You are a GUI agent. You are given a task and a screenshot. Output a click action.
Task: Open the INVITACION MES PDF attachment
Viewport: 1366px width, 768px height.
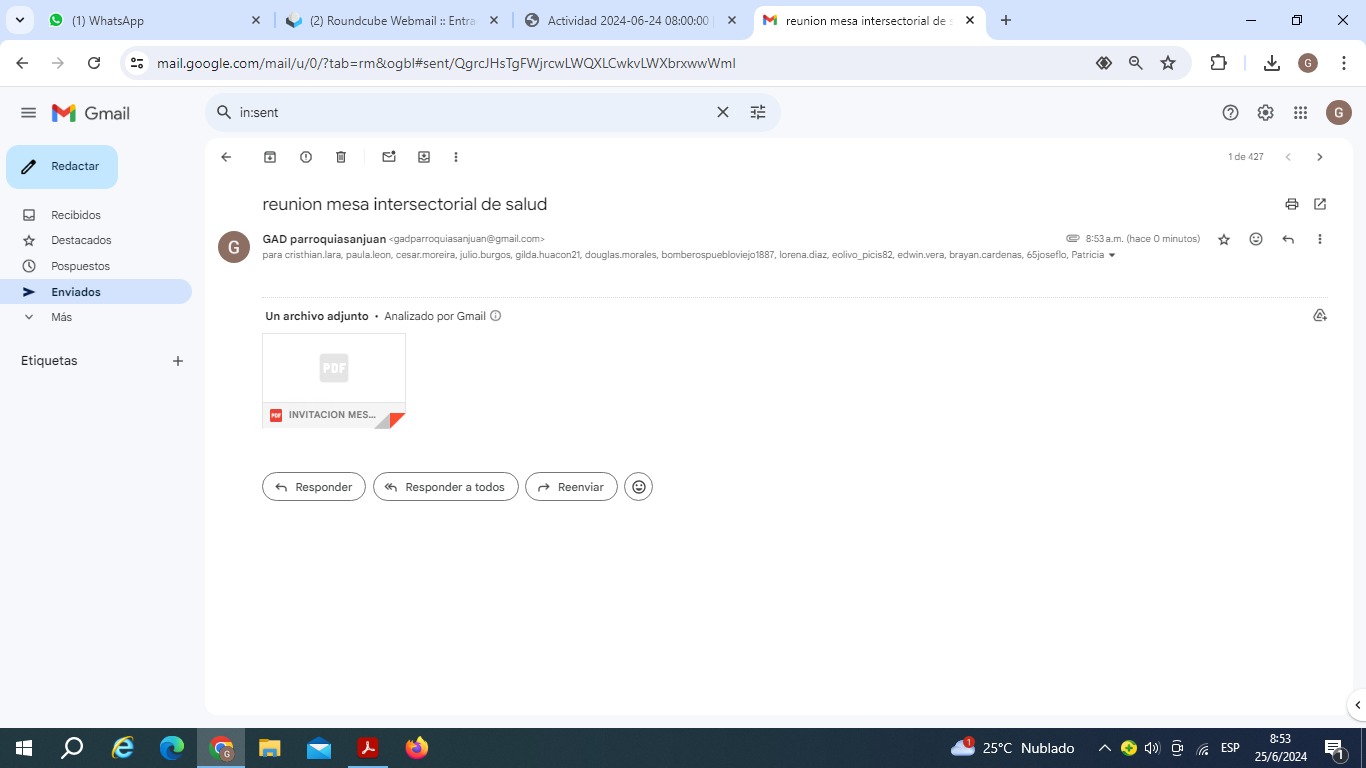334,380
